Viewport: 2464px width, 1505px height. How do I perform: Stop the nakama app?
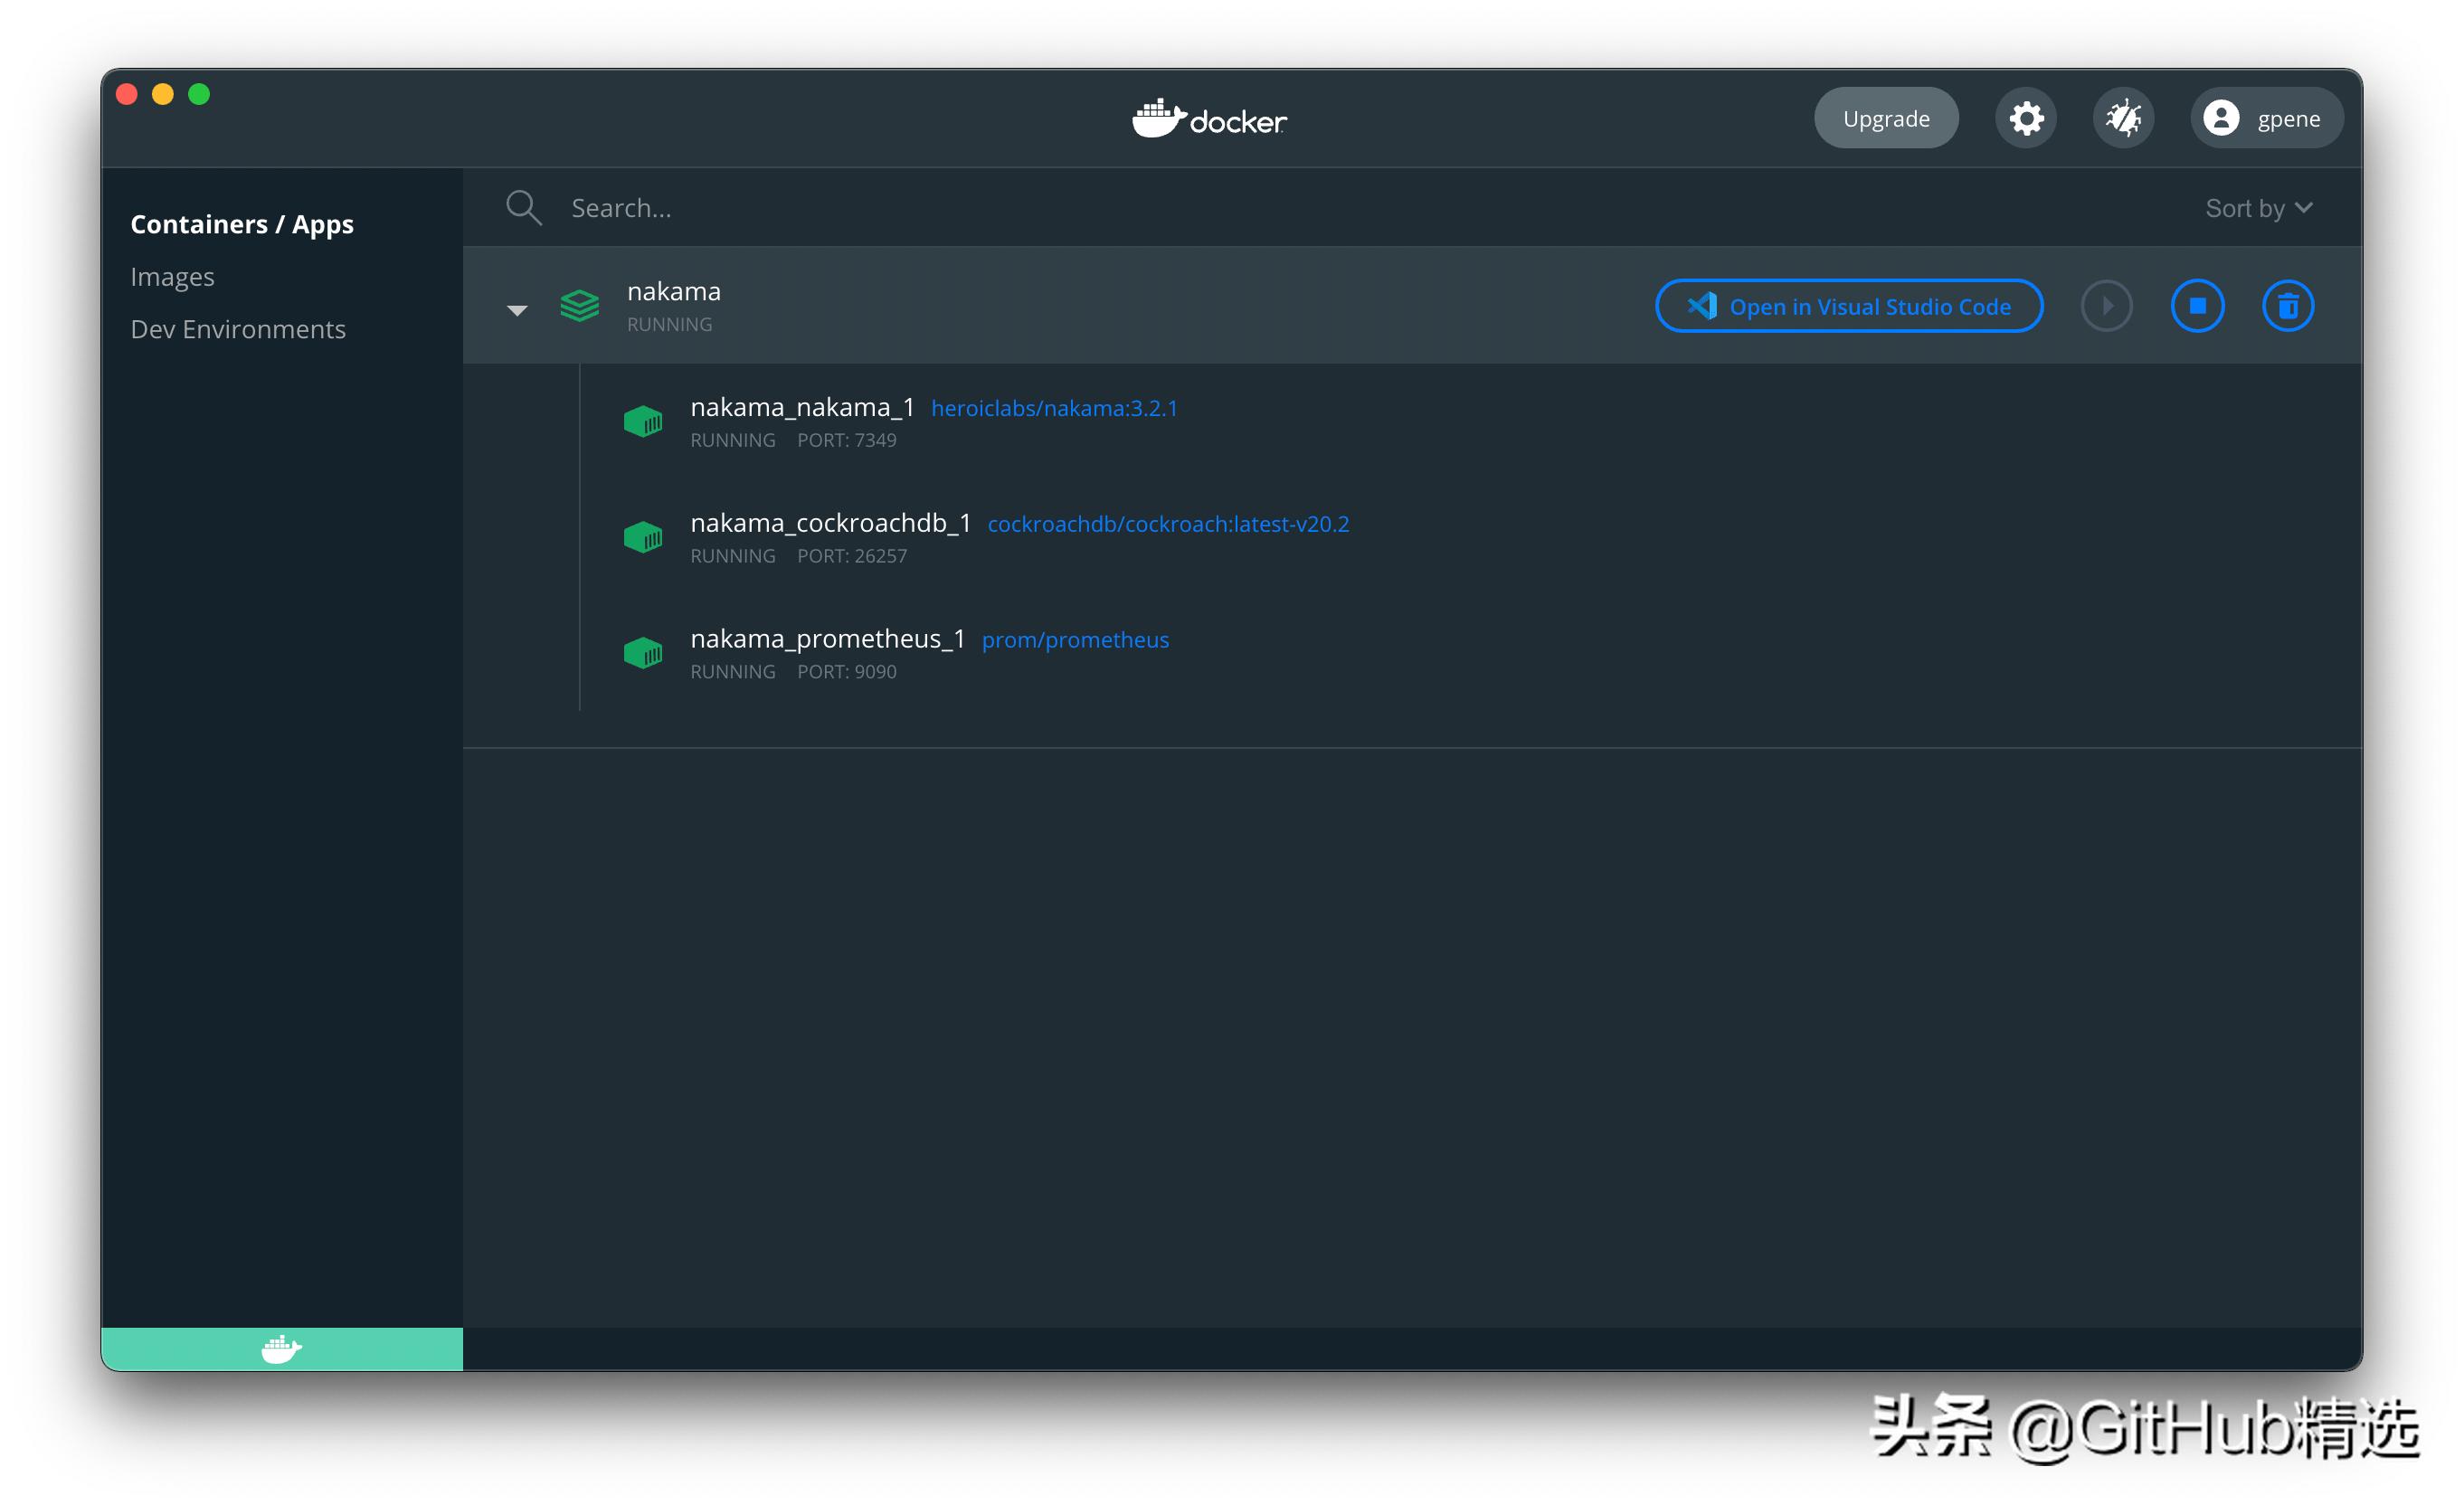click(2196, 306)
